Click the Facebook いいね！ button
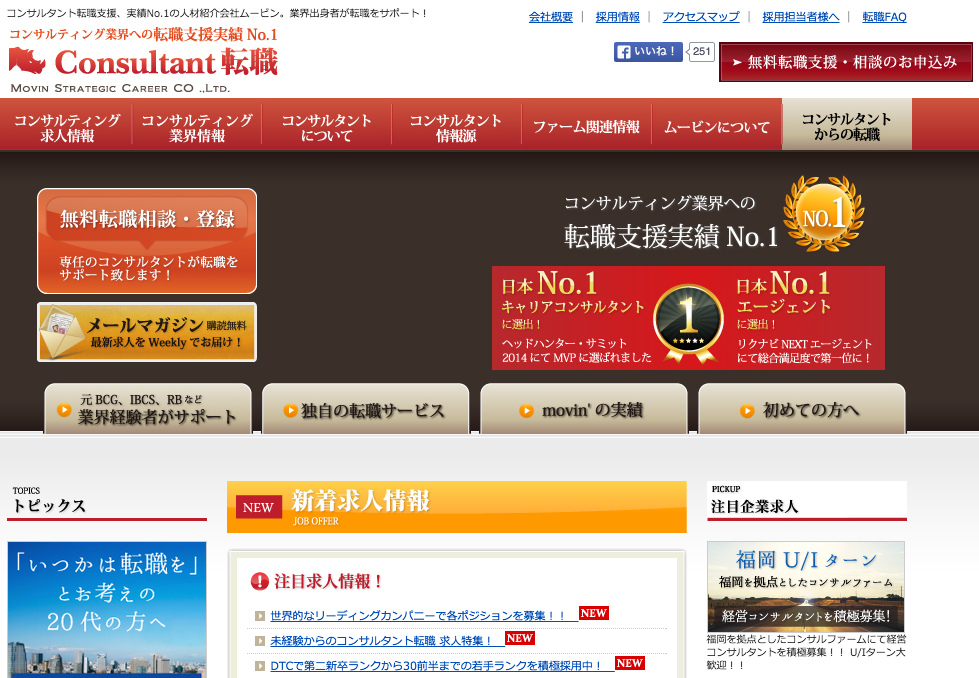 [x=647, y=52]
